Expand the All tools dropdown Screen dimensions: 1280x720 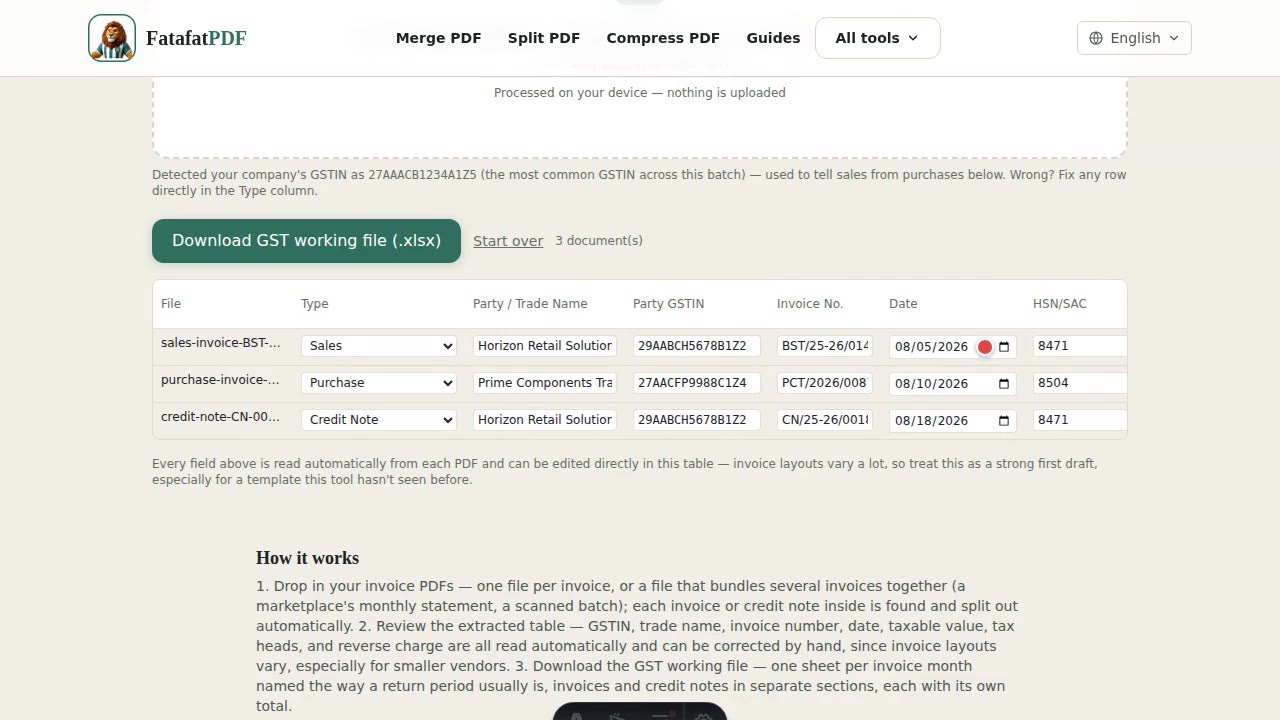(x=877, y=38)
